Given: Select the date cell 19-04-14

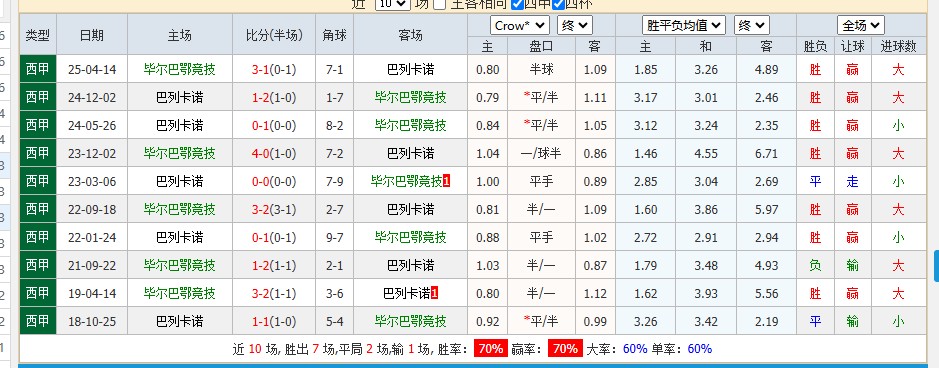Looking at the screenshot, I should pyautogui.click(x=92, y=293).
